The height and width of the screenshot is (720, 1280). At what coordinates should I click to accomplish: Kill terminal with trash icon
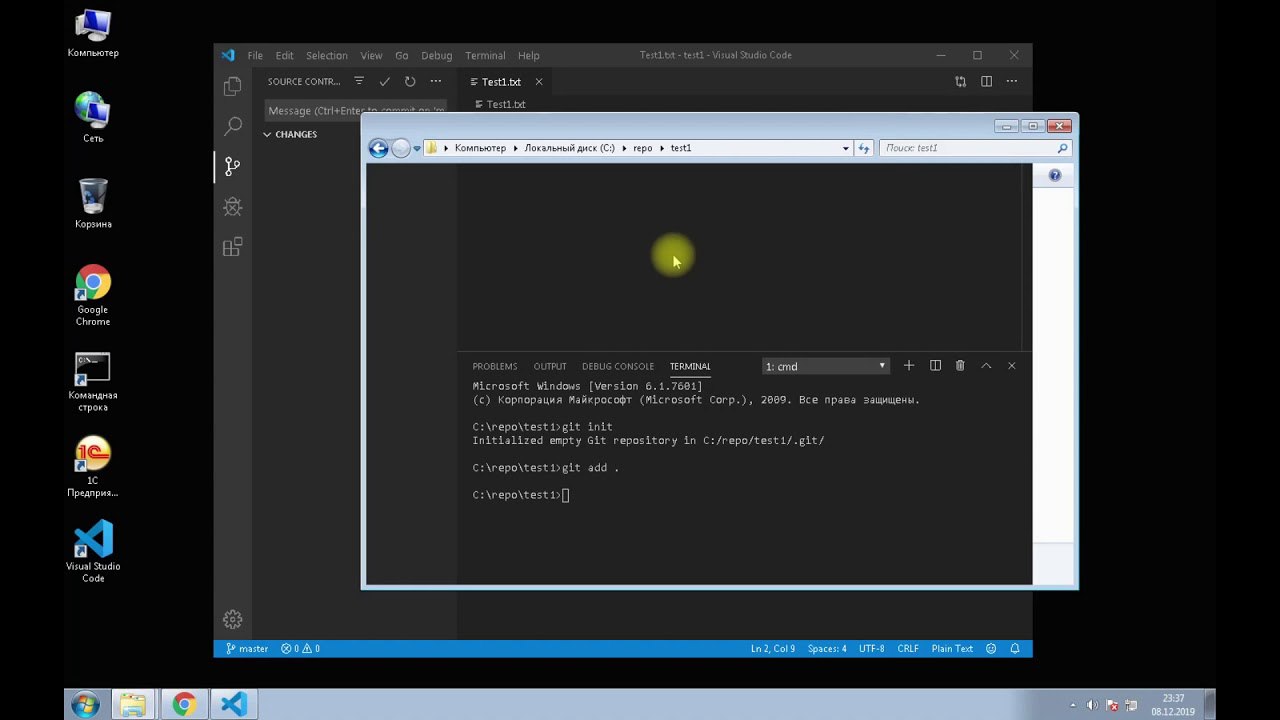tap(960, 366)
